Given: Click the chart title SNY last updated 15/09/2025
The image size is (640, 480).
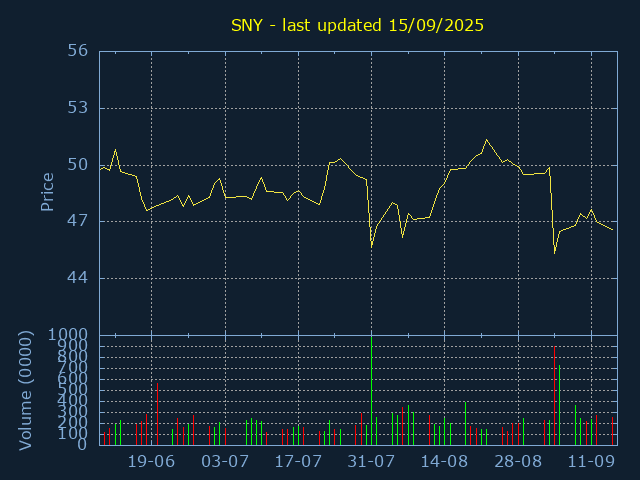Looking at the screenshot, I should (357, 25).
